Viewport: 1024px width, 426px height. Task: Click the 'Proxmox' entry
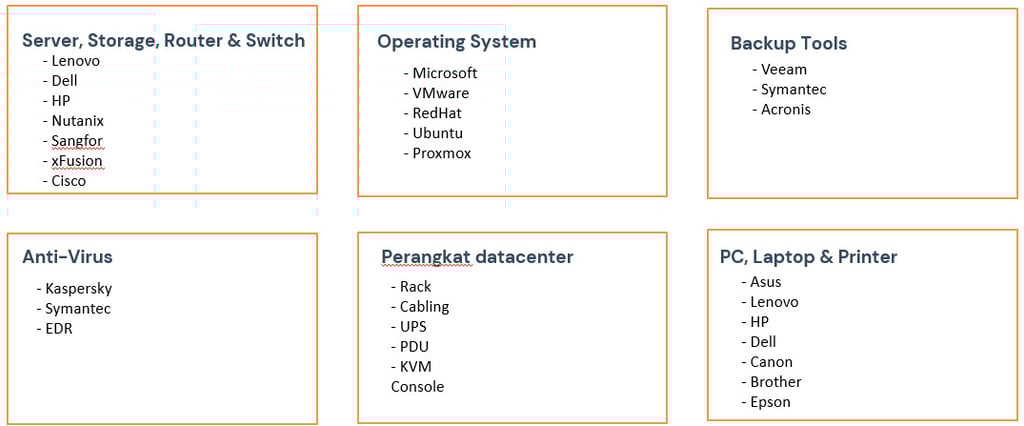pyautogui.click(x=441, y=153)
